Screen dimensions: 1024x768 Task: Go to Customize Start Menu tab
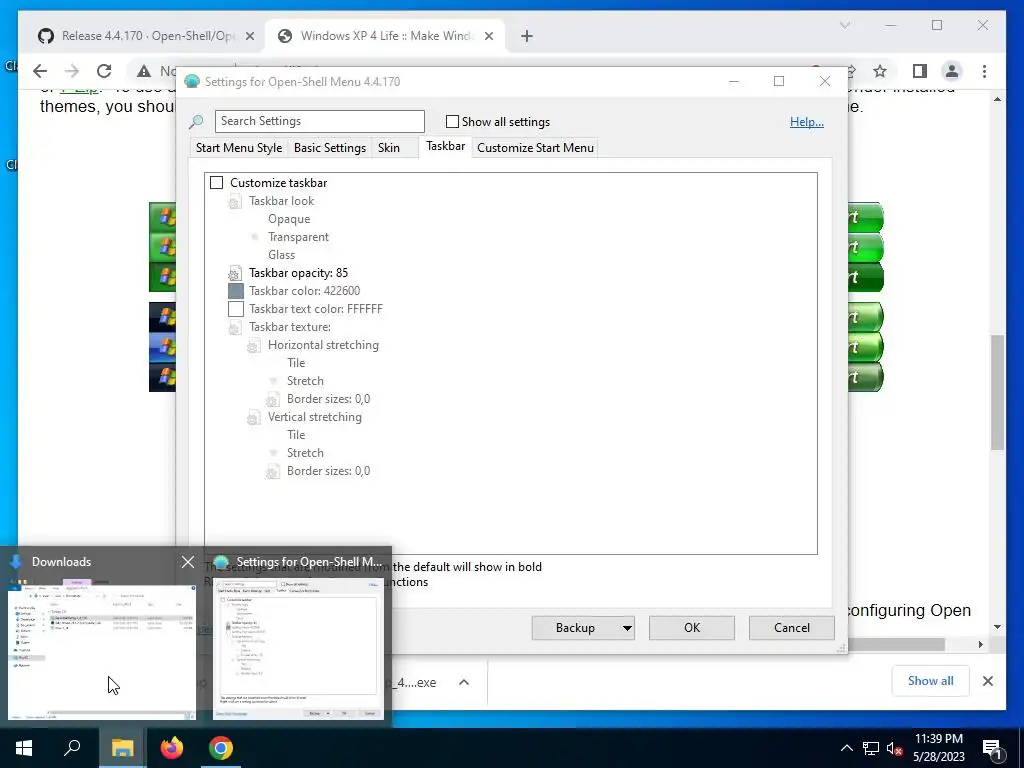536,148
